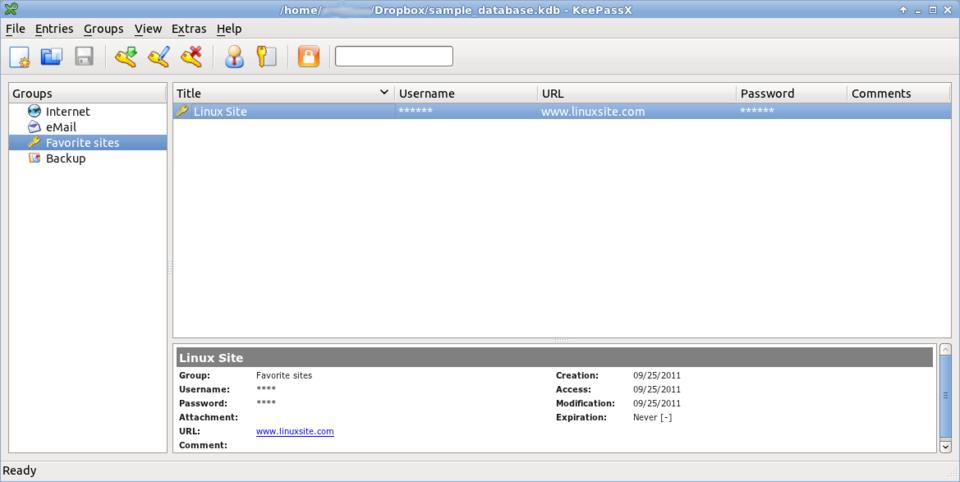This screenshot has height=482, width=960.
Task: Sort by the Password column header
Action: (792, 93)
